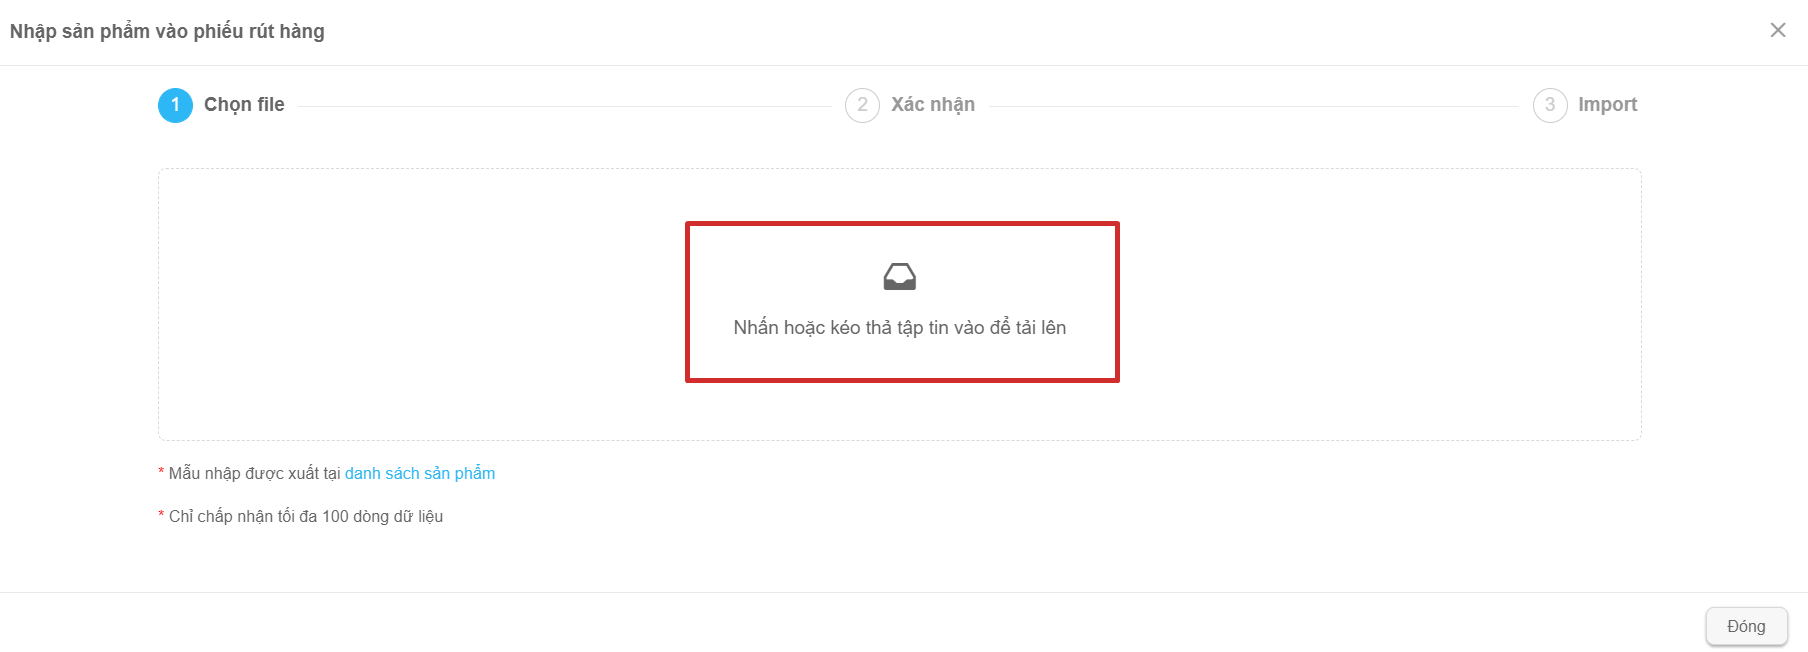This screenshot has height=652, width=1808.
Task: Click the 'Mẫu nhập được xuất tại' text
Action: click(254, 473)
